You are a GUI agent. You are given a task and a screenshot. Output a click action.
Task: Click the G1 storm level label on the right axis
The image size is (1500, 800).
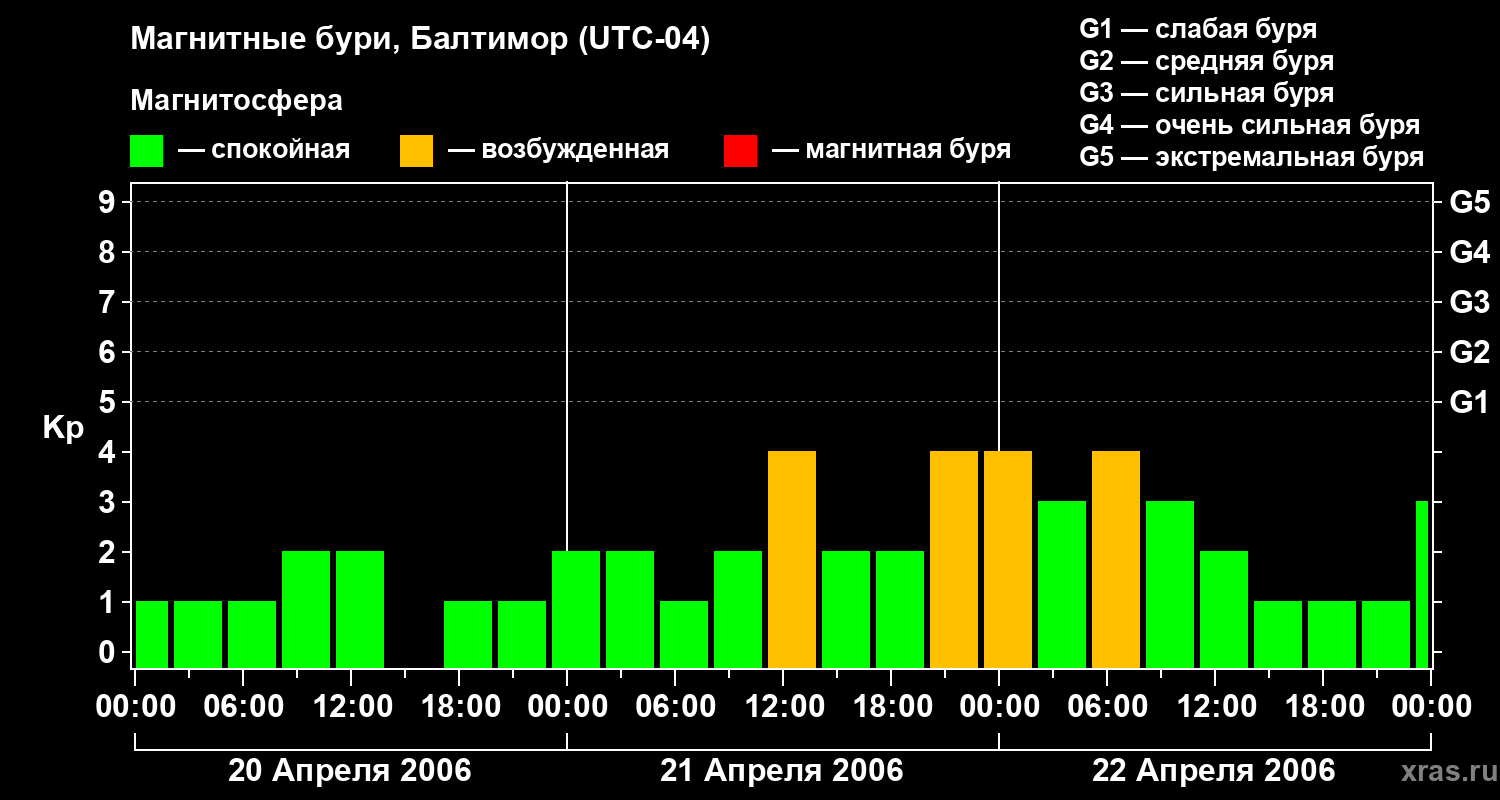[x=1470, y=403]
